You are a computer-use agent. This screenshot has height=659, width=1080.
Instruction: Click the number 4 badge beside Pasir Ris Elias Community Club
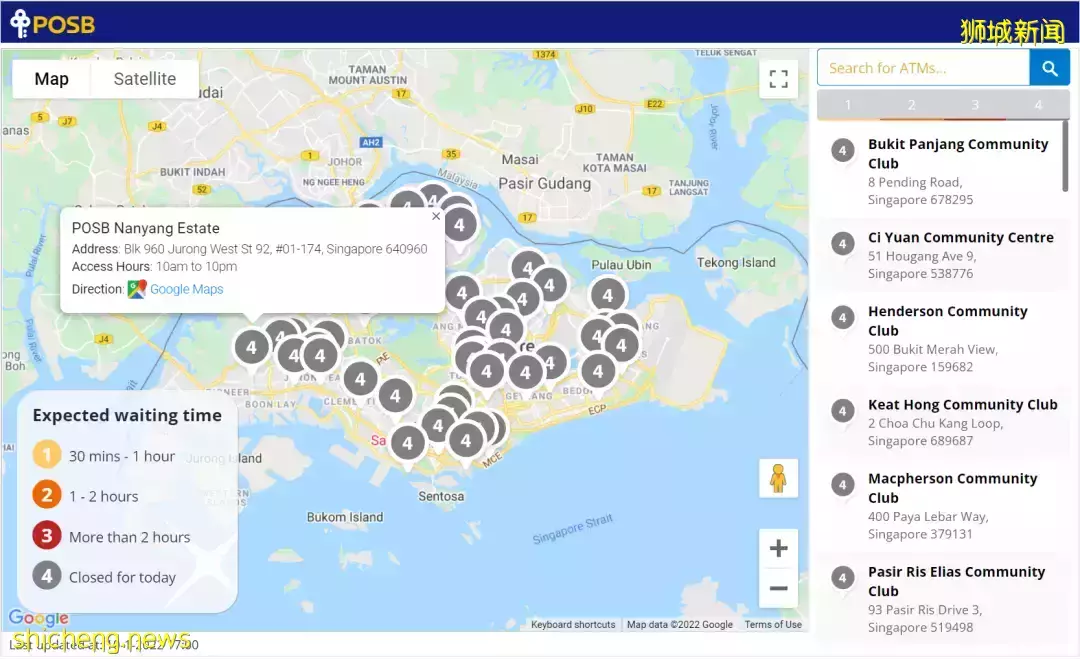click(x=842, y=578)
